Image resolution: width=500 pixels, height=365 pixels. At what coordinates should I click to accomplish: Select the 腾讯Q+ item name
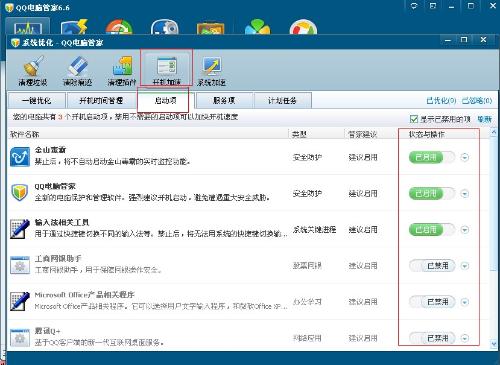pos(48,331)
